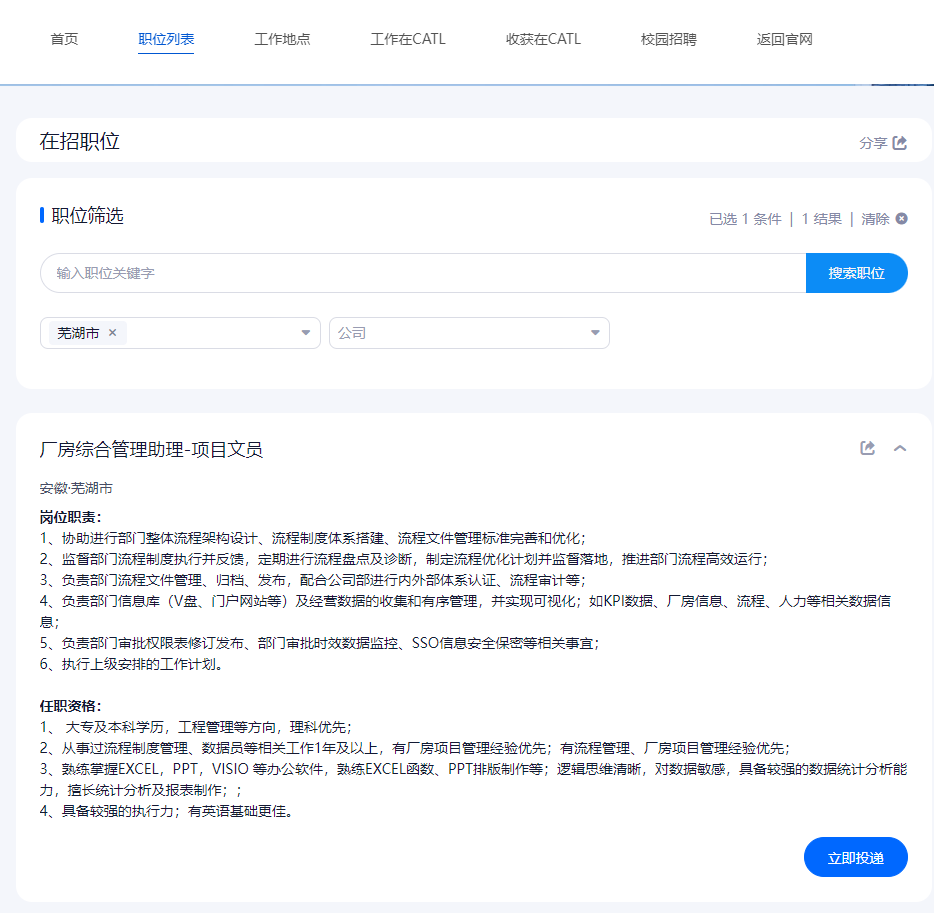The height and width of the screenshot is (913, 934).
Task: Click the clear filters X icon beside 清除
Action: click(901, 219)
